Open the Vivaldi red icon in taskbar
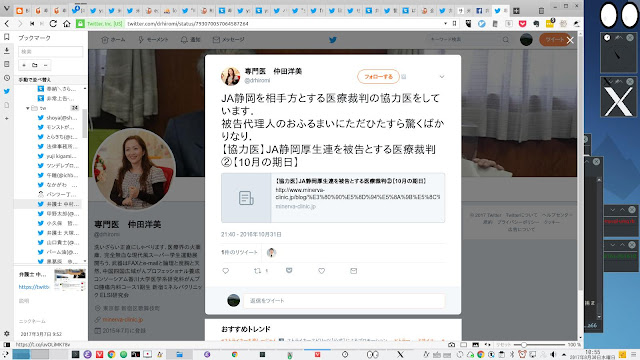Viewport: 640px width, 360px height. tap(99, 354)
